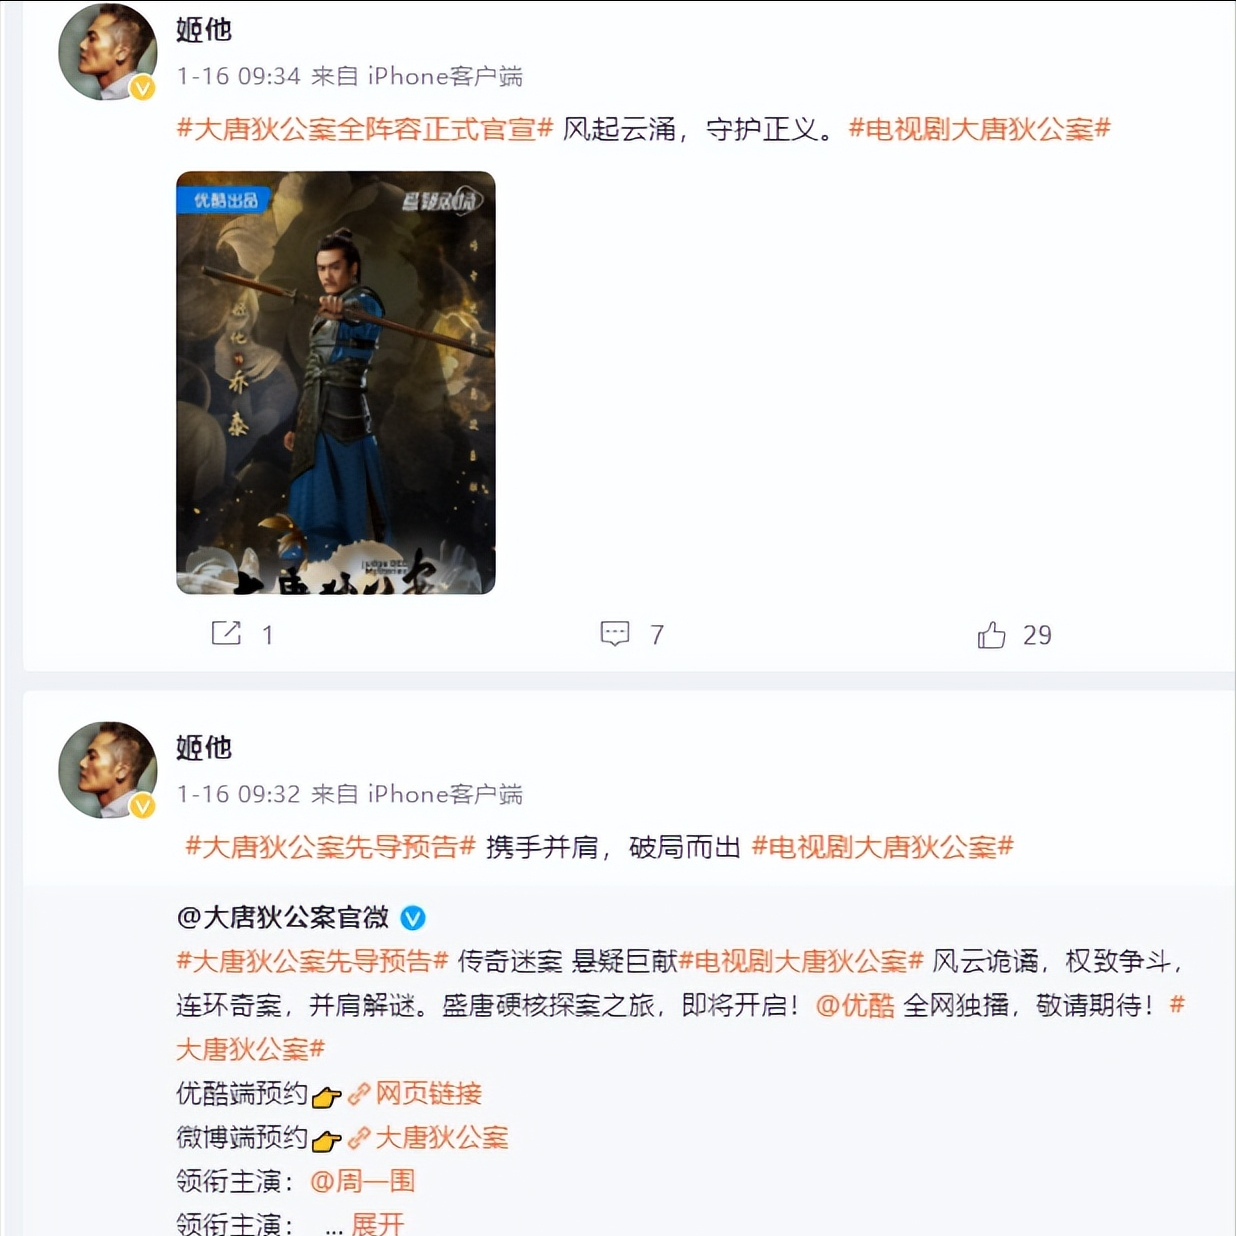1236x1236 pixels.
Task: Click the blue verified badge beside 大唐狄公案官微
Action: tap(413, 917)
